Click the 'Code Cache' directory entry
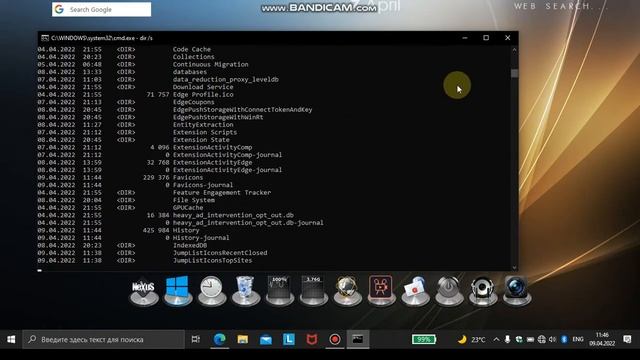640x360 pixels. pos(192,49)
